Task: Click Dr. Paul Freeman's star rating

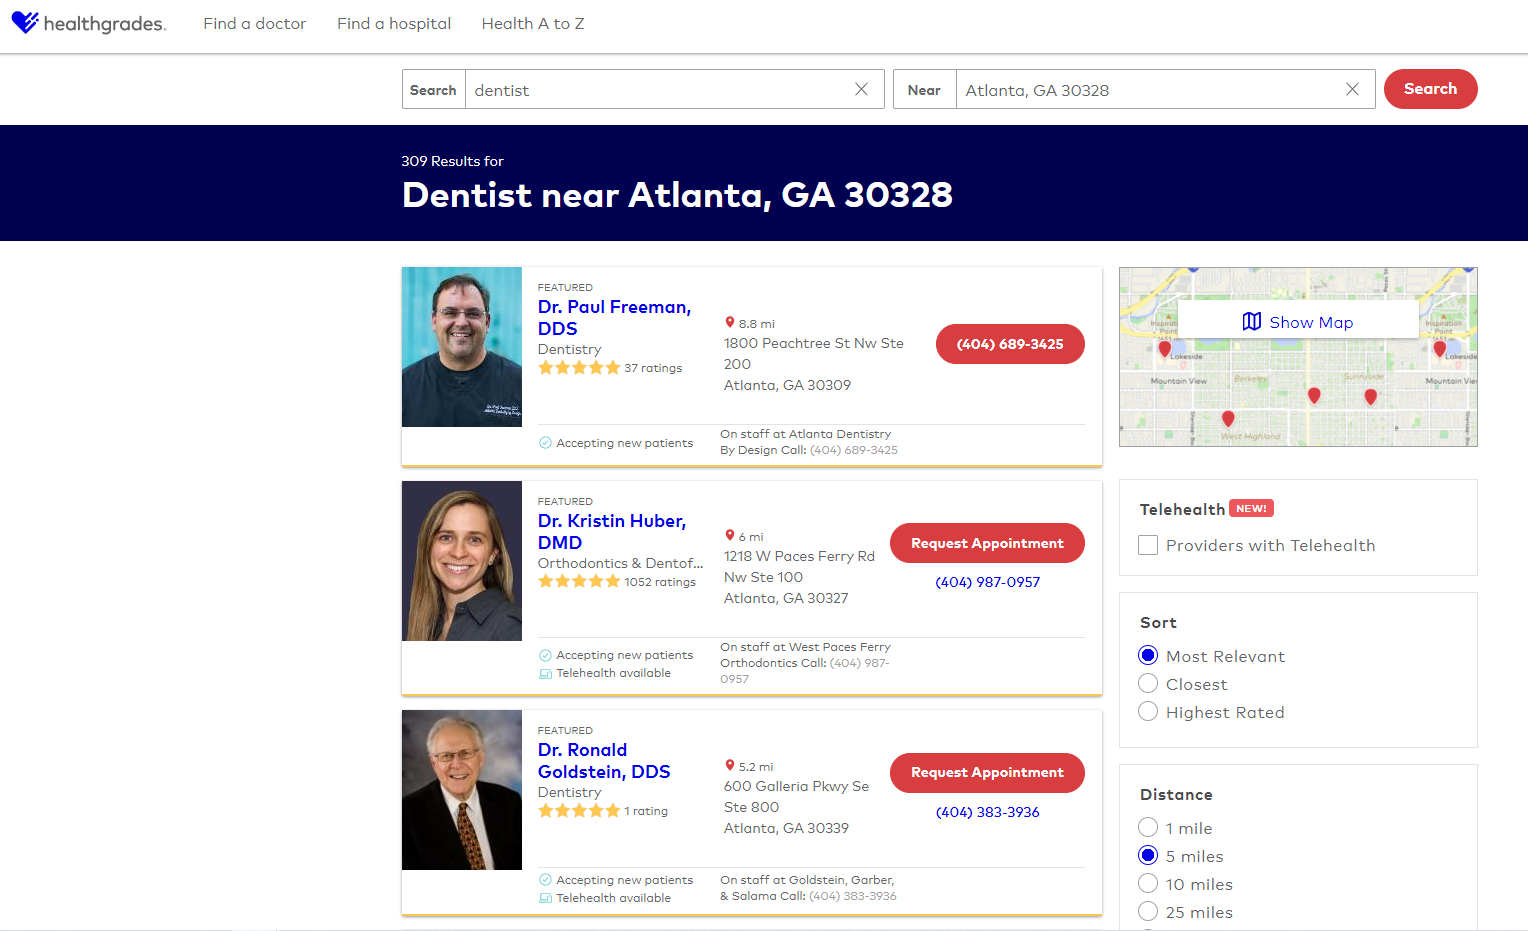Action: (x=579, y=368)
